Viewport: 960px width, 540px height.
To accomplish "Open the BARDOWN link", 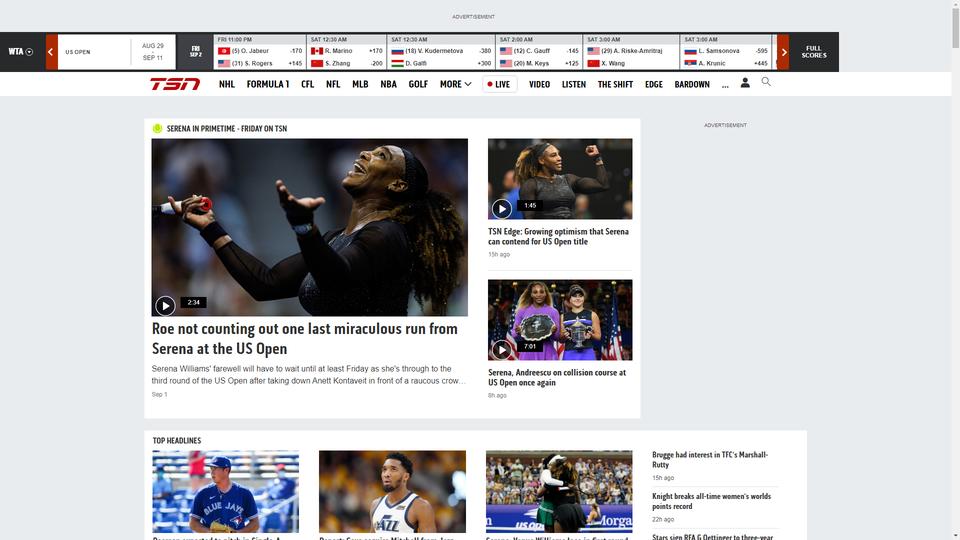I will click(x=692, y=84).
